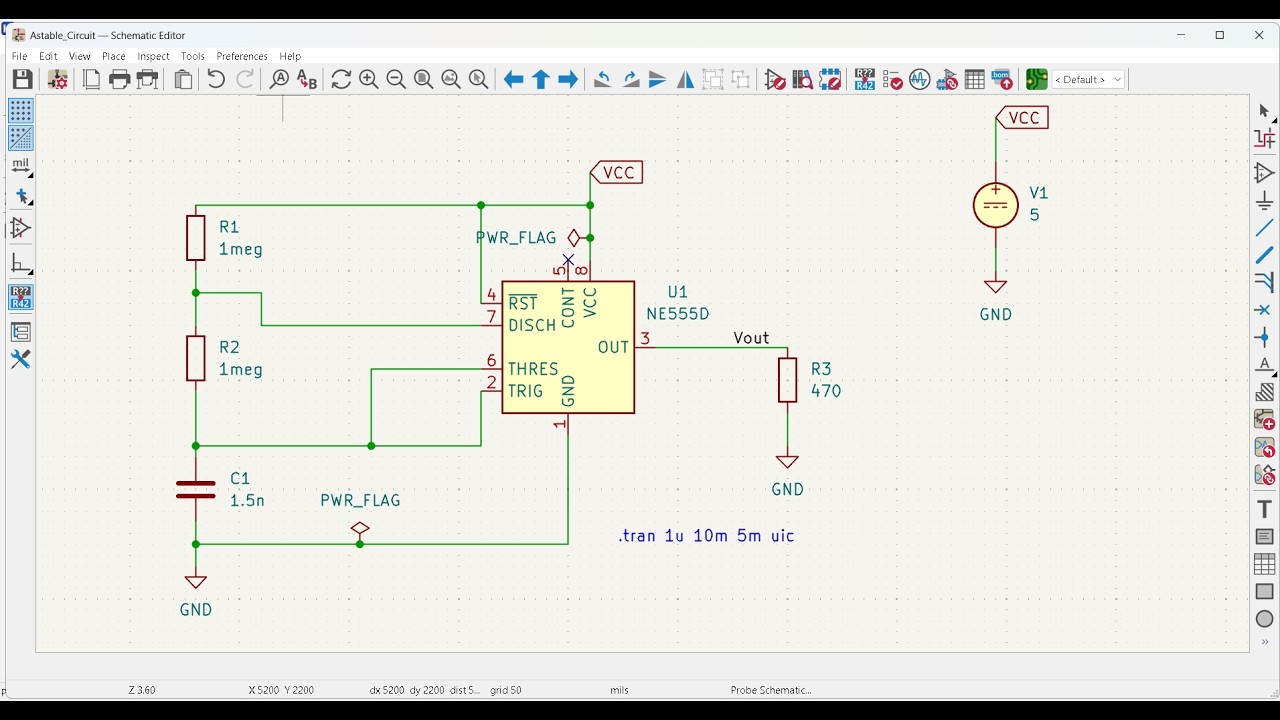
Task: Select the Vout net label
Action: click(x=752, y=338)
